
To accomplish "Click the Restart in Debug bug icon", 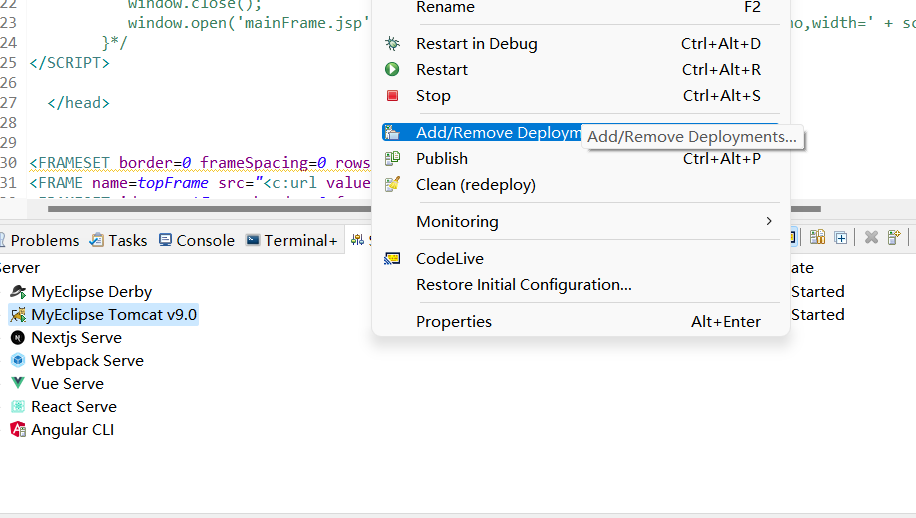I will (394, 44).
